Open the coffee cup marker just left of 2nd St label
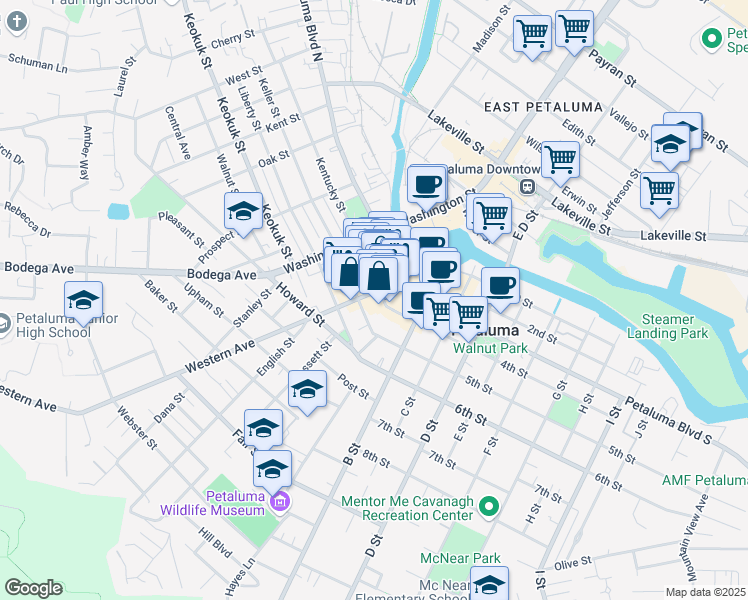This screenshot has width=748, height=600. (500, 288)
